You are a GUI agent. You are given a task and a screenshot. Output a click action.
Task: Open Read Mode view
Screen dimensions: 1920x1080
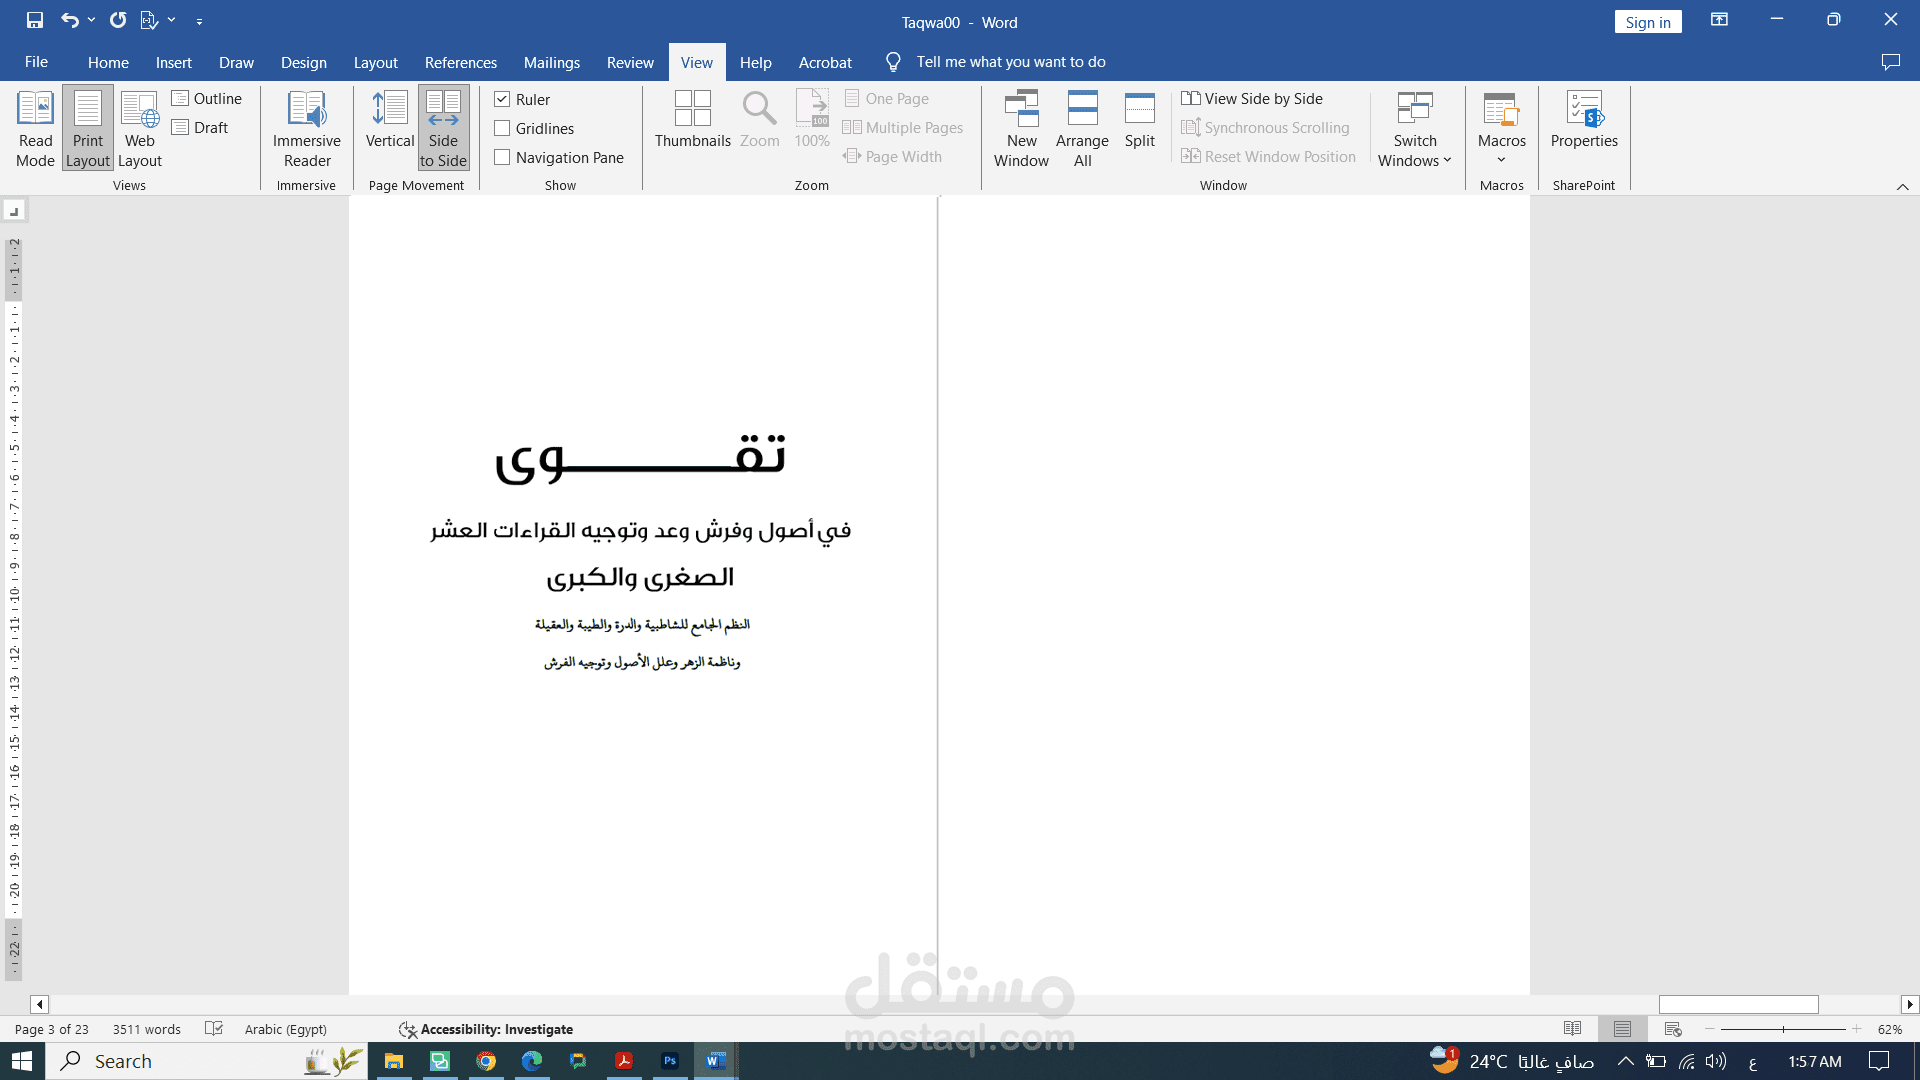click(35, 128)
